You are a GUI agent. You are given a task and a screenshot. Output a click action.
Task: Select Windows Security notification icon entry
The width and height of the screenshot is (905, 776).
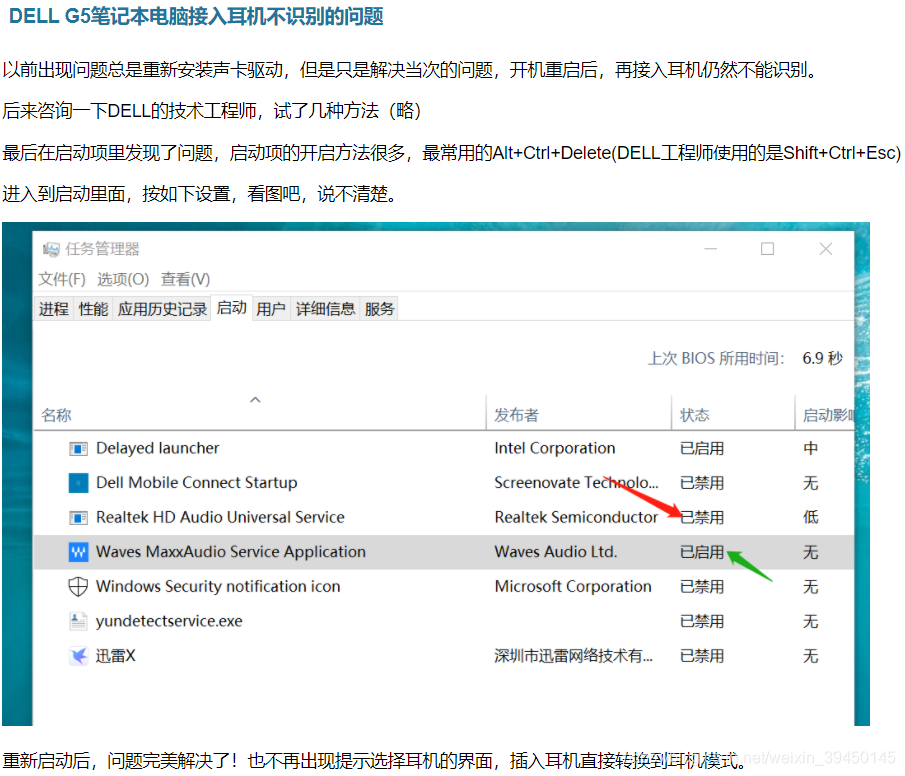click(218, 587)
